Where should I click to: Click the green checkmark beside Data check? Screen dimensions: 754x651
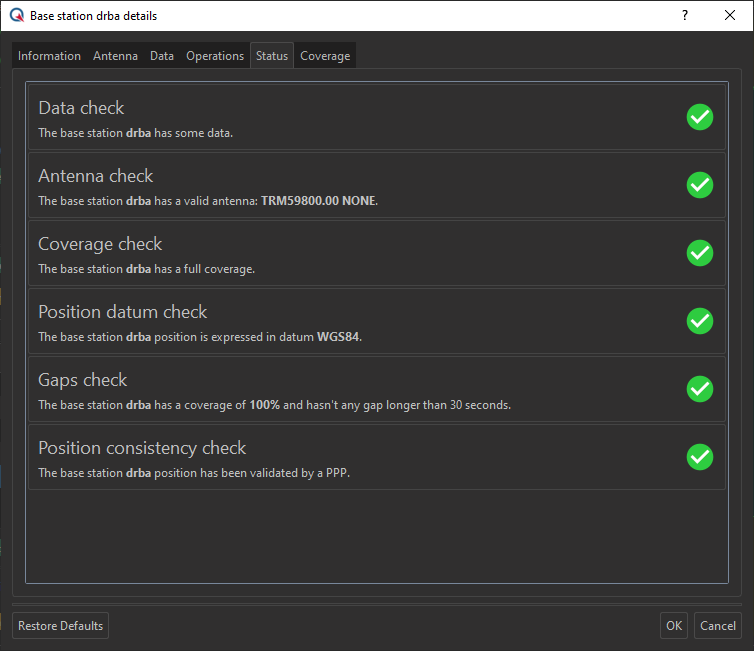[x=700, y=117]
